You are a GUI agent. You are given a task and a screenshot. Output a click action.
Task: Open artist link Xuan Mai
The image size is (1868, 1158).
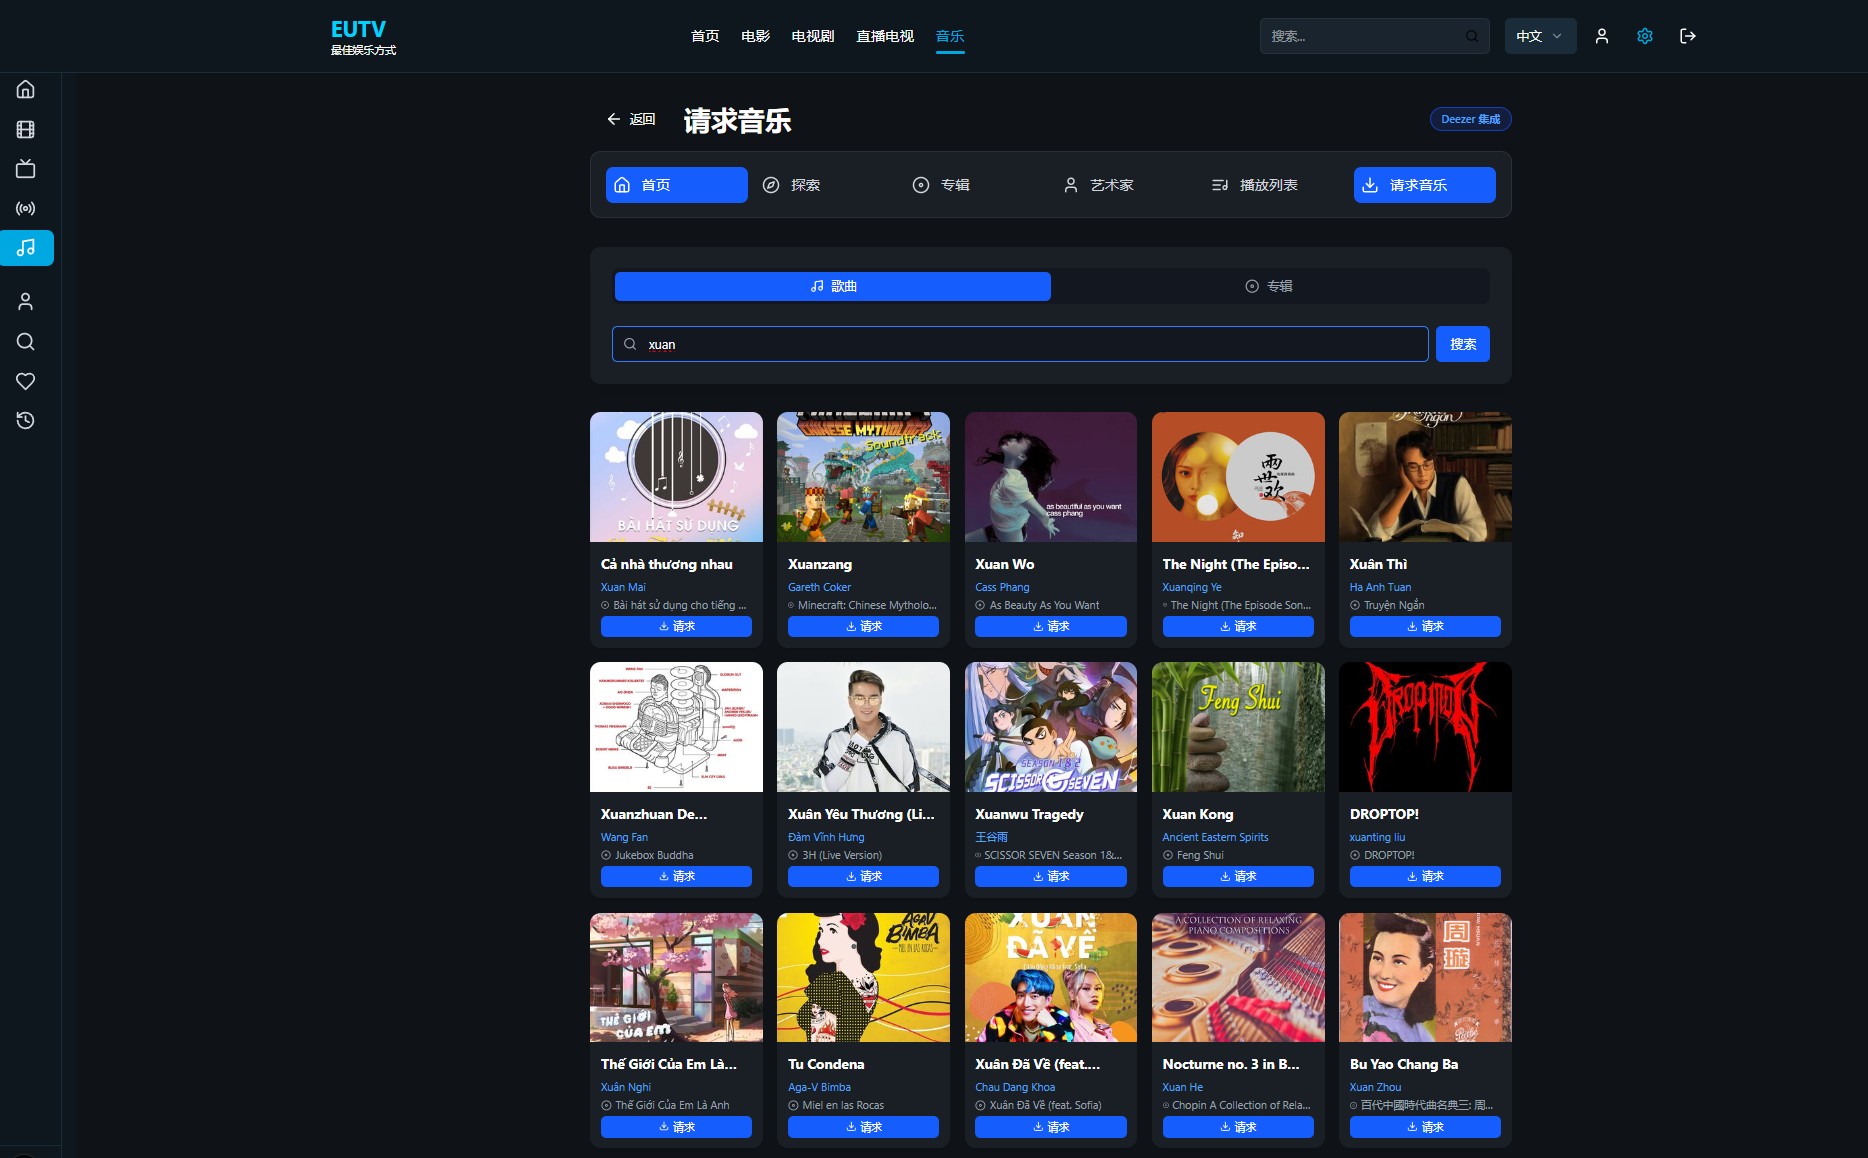pyautogui.click(x=623, y=587)
